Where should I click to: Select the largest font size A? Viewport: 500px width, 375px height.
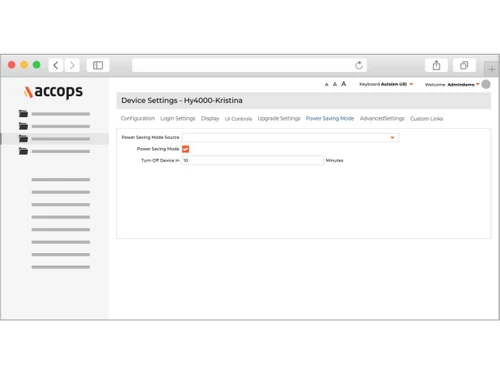(x=343, y=84)
